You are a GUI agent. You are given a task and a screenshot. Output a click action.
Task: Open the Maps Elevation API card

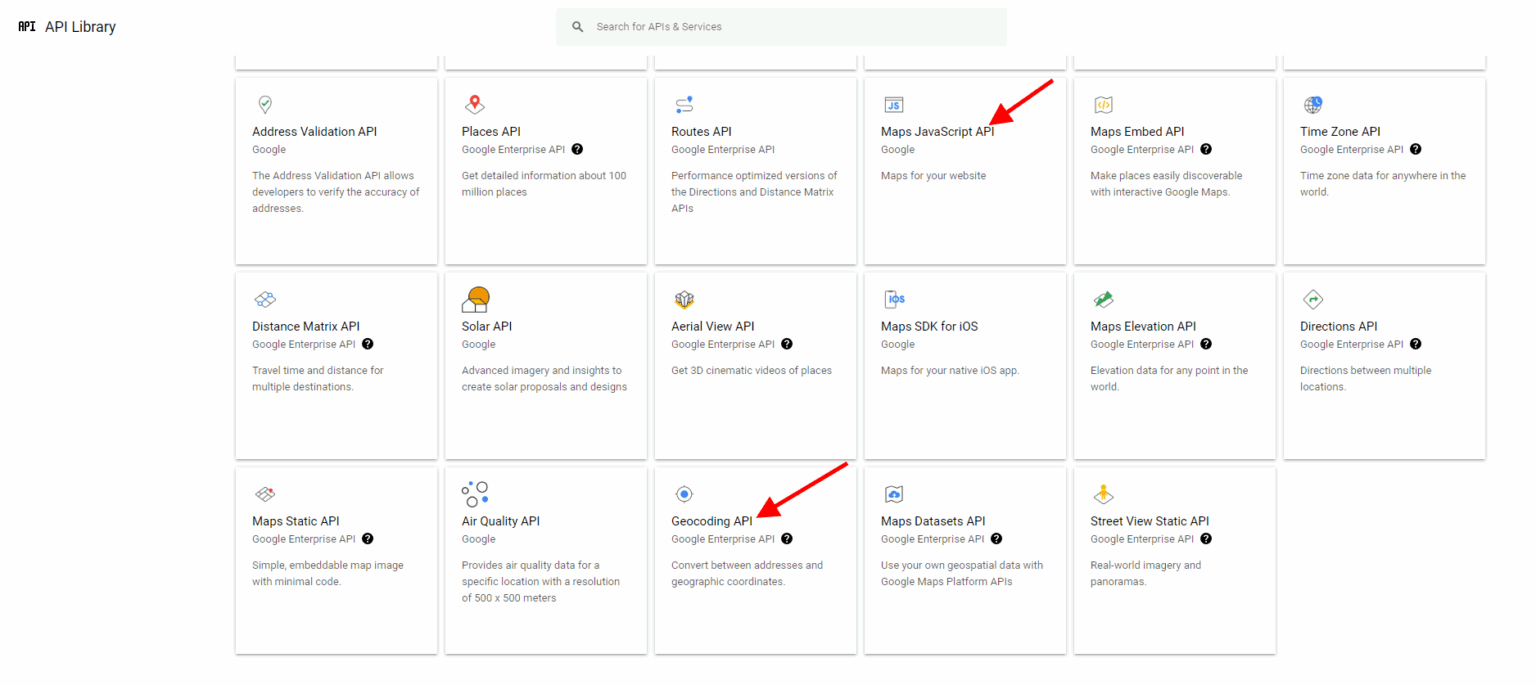click(1174, 365)
